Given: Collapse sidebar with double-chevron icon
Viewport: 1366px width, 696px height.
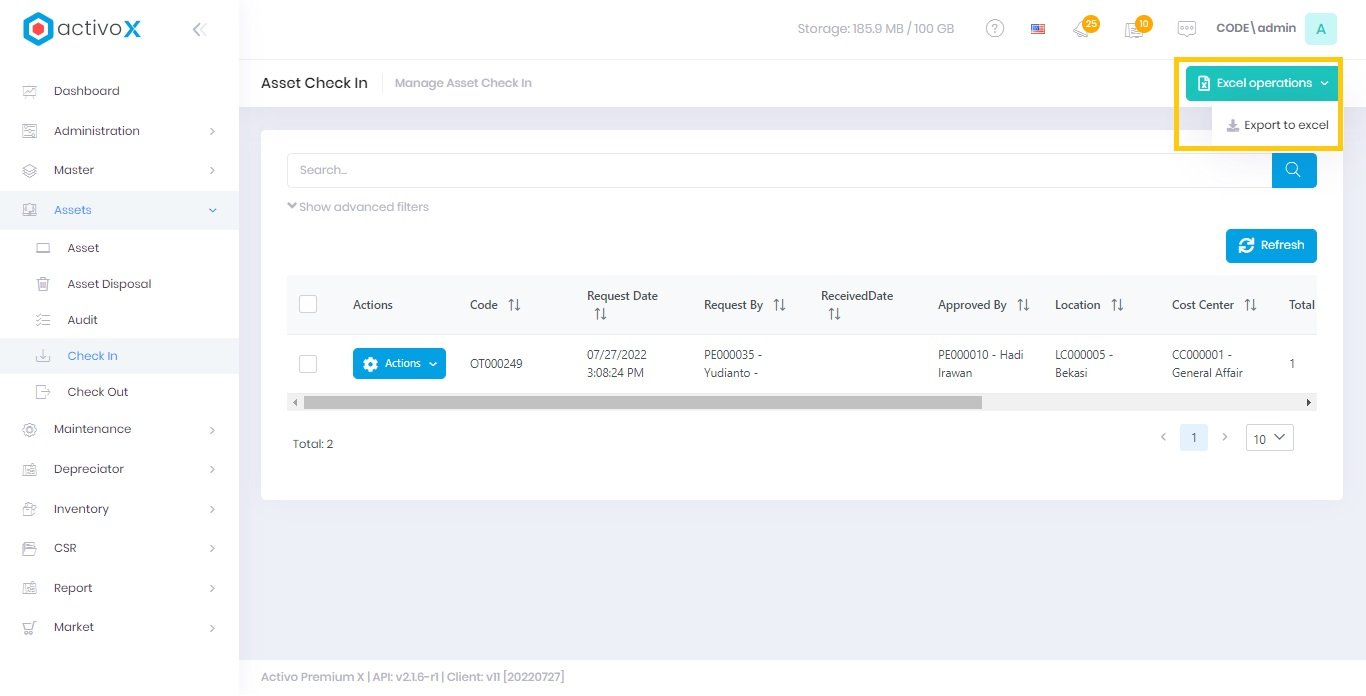Looking at the screenshot, I should pyautogui.click(x=199, y=30).
